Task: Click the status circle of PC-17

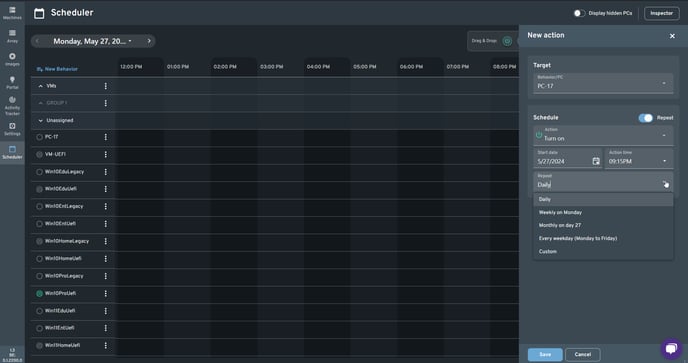Action: 39,137
